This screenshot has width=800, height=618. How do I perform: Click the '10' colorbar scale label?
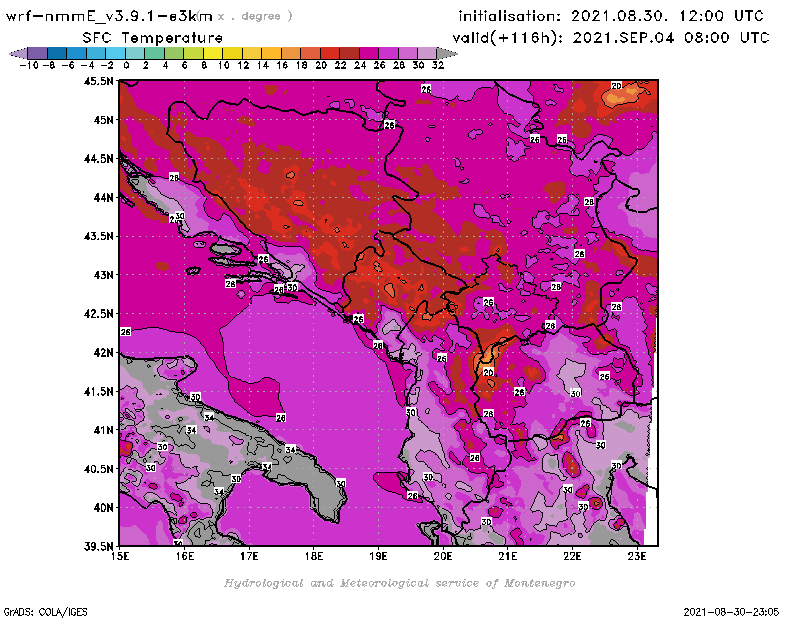tap(223, 65)
